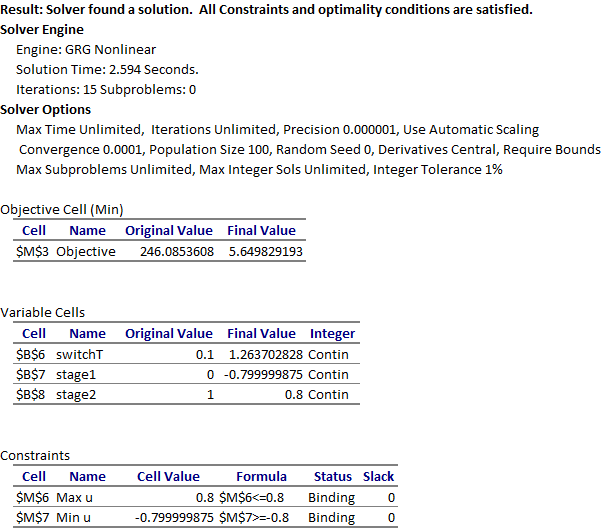Click the Integer column header
Viewport: 606px width, 530px height.
[x=332, y=334]
